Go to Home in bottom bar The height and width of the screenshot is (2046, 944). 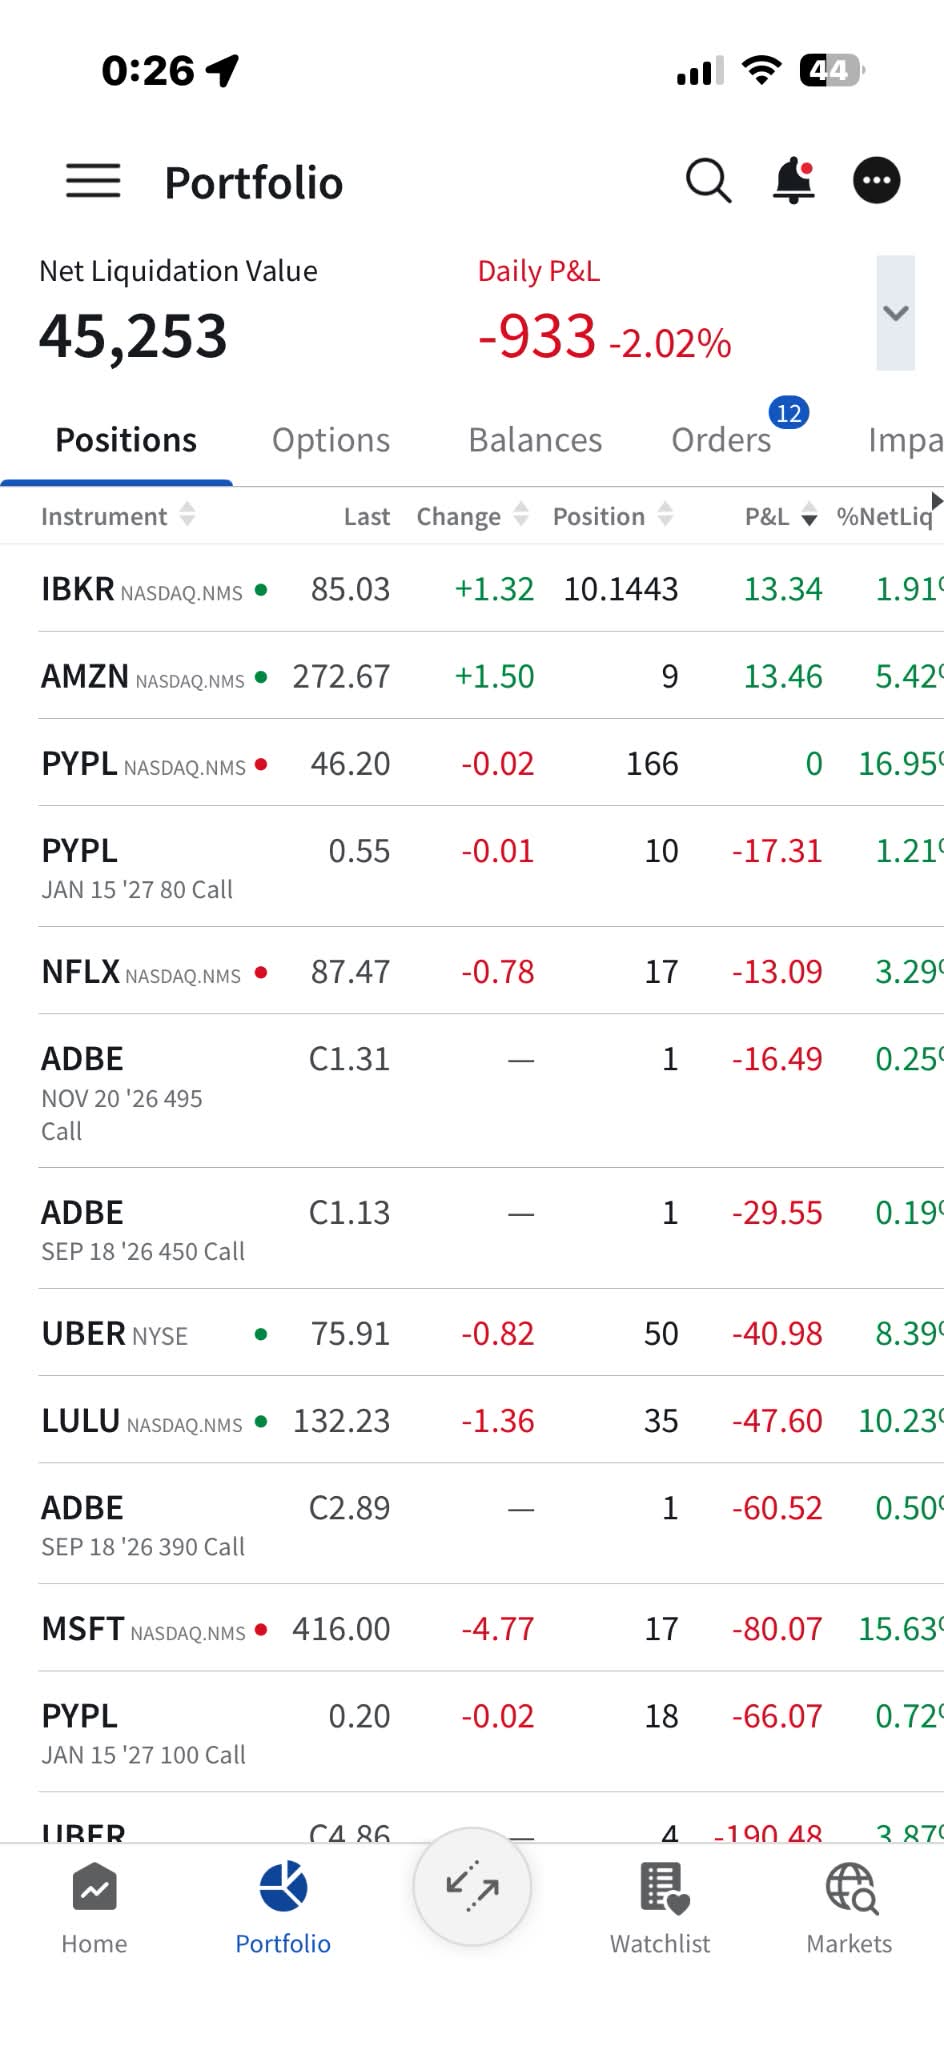[94, 1909]
